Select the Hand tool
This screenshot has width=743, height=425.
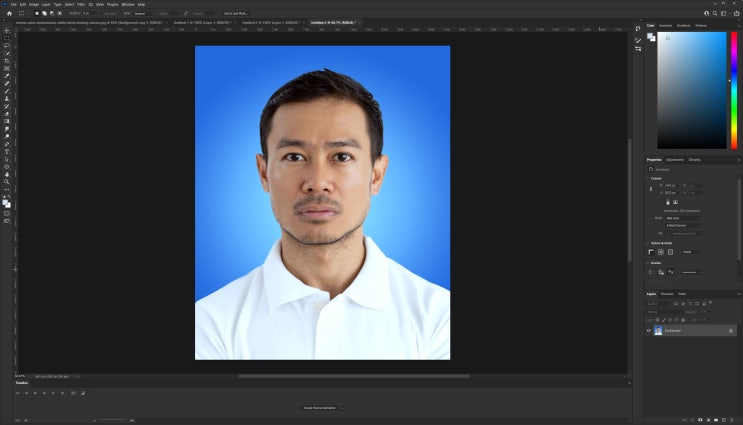coord(7,174)
